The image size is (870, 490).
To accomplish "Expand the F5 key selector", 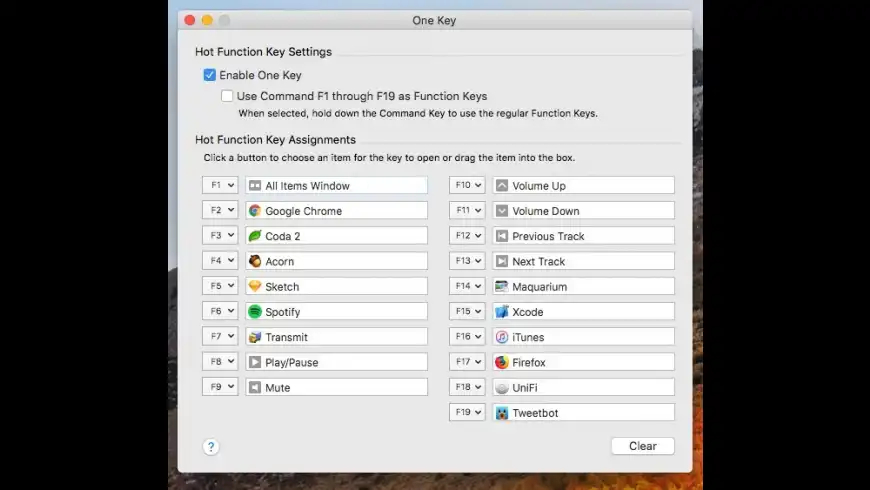I will [x=220, y=287].
